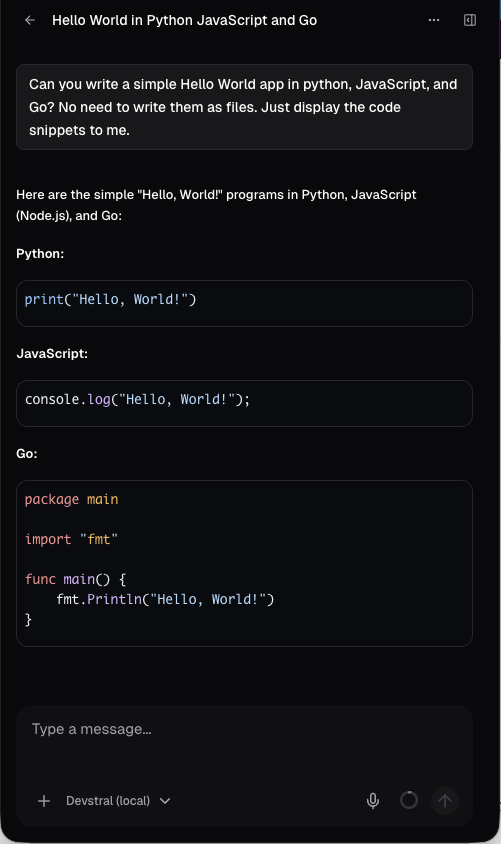Viewport: 501px width, 844px height.
Task: Click the fmt.Println code line
Action: (x=165, y=599)
